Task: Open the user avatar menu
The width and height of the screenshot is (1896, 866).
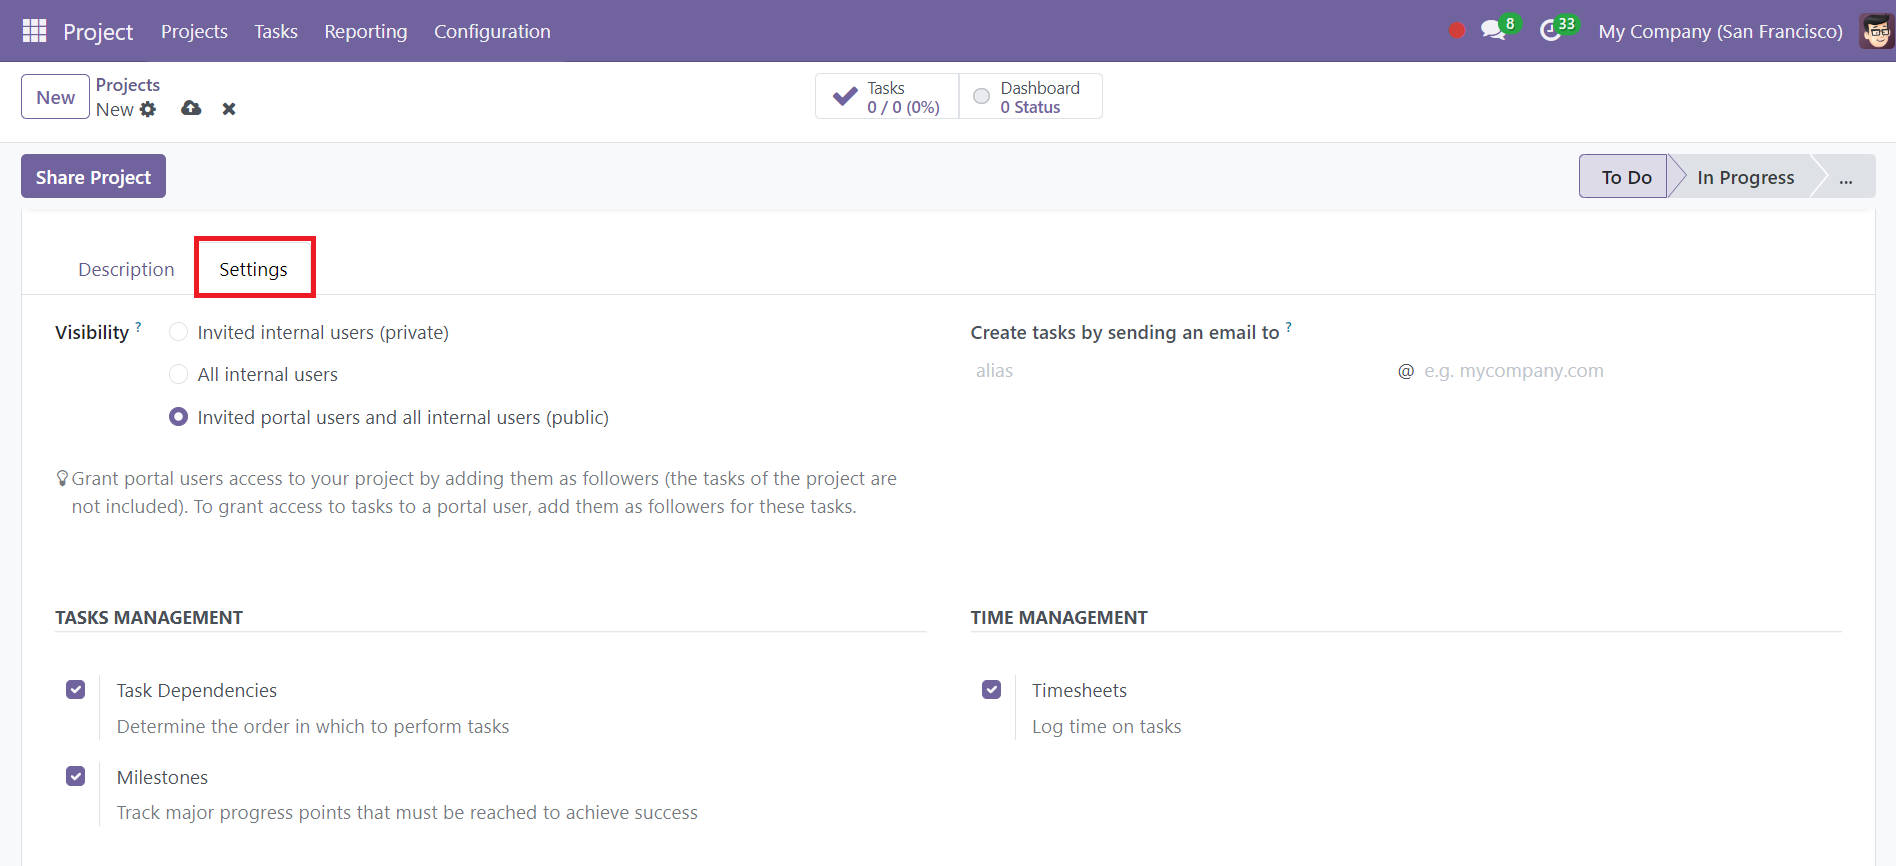Action: click(1876, 31)
